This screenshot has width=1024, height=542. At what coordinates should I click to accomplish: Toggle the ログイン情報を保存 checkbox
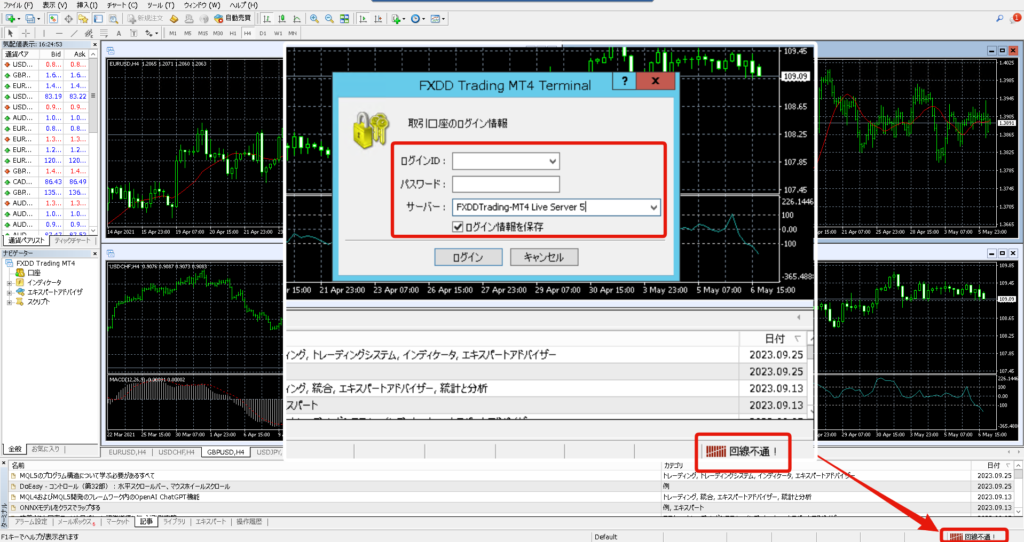coord(458,227)
